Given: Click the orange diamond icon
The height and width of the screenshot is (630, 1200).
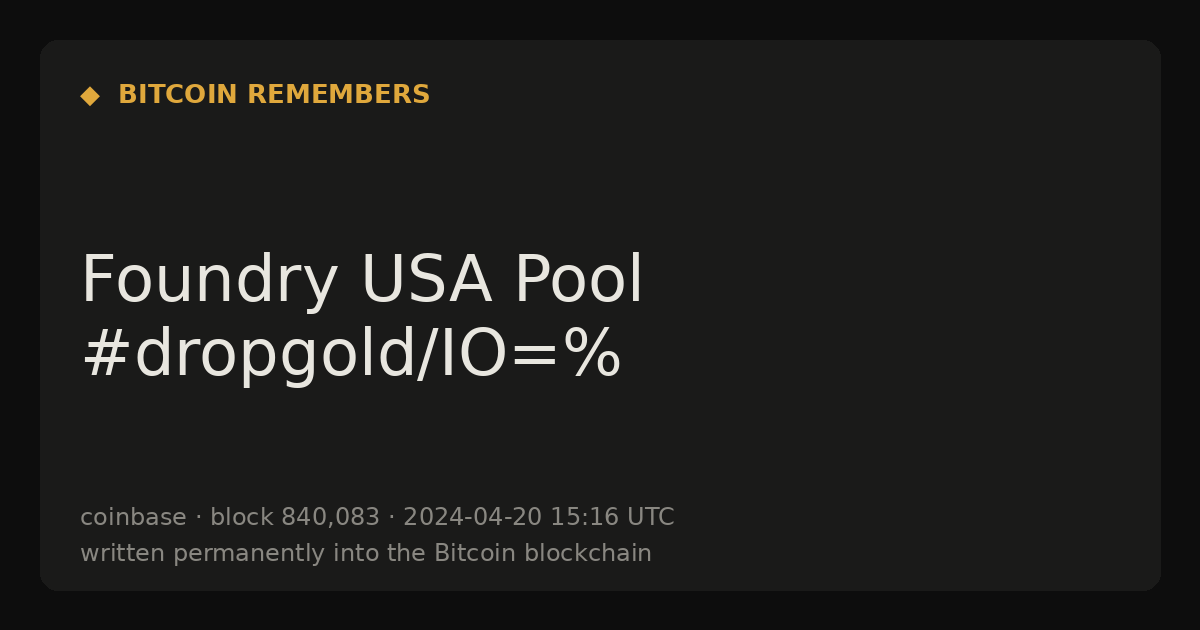Looking at the screenshot, I should 90,95.
